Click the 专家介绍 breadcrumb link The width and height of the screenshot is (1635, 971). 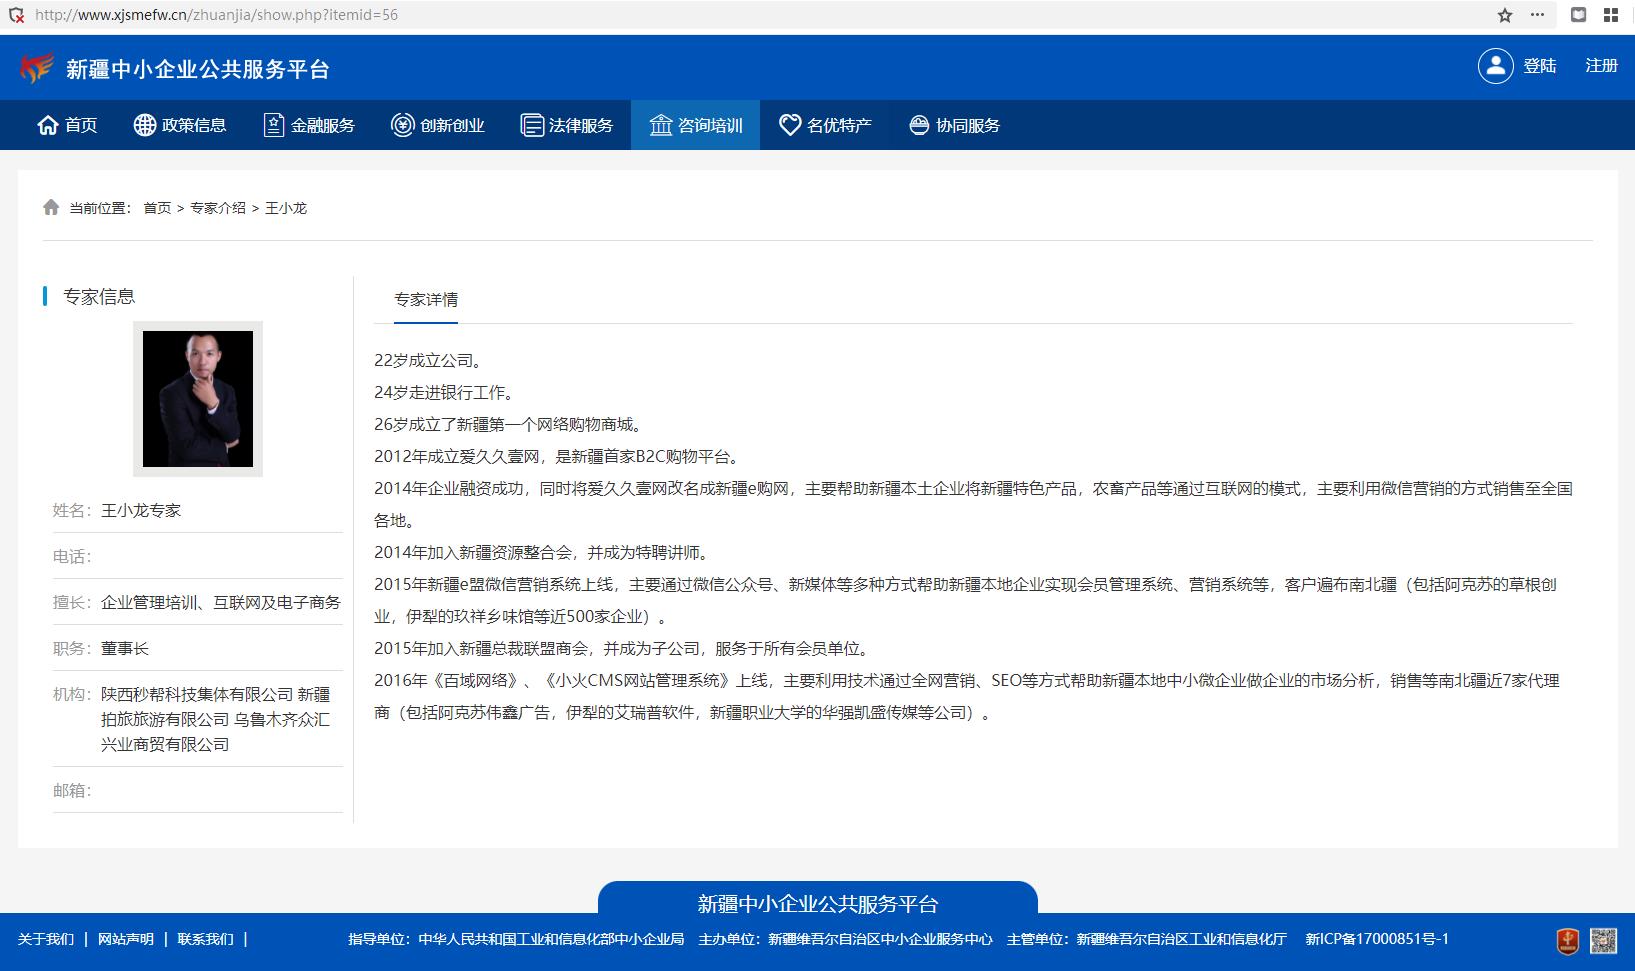pos(218,208)
